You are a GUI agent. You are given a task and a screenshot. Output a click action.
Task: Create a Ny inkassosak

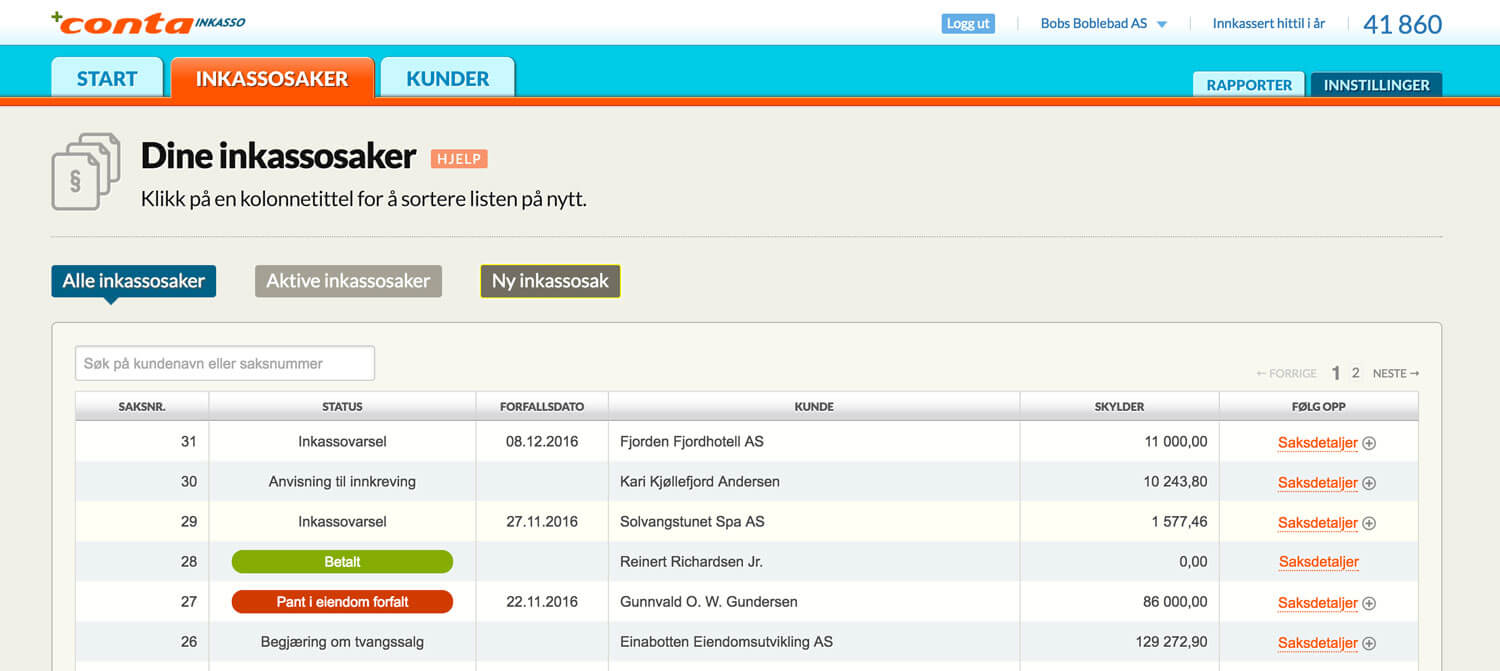click(x=550, y=281)
